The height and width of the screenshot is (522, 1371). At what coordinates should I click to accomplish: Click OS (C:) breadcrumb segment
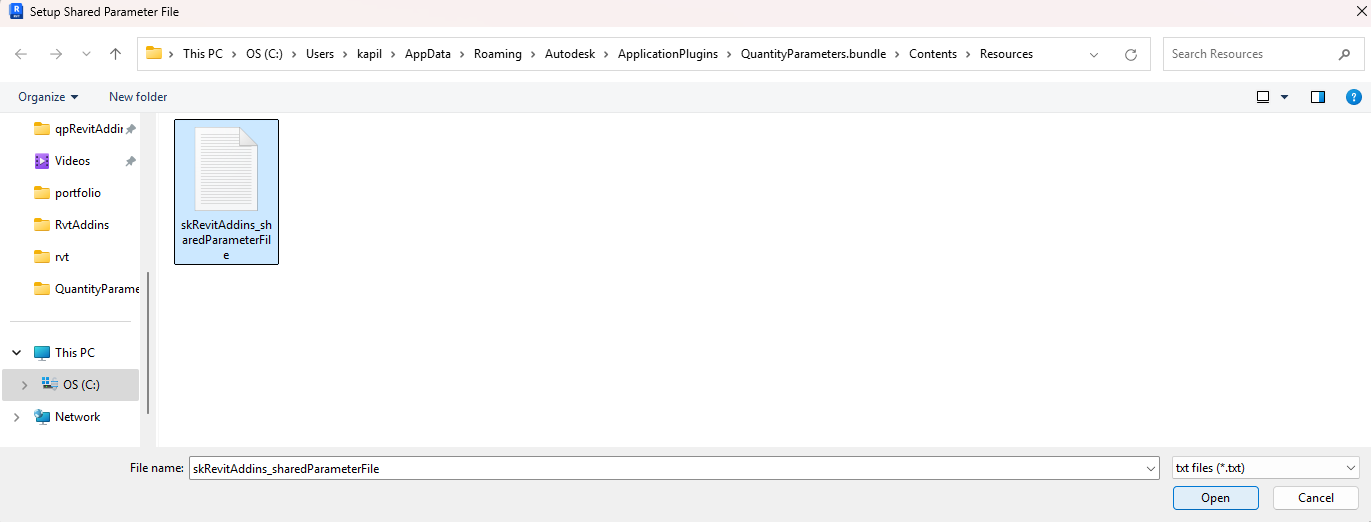(x=266, y=54)
